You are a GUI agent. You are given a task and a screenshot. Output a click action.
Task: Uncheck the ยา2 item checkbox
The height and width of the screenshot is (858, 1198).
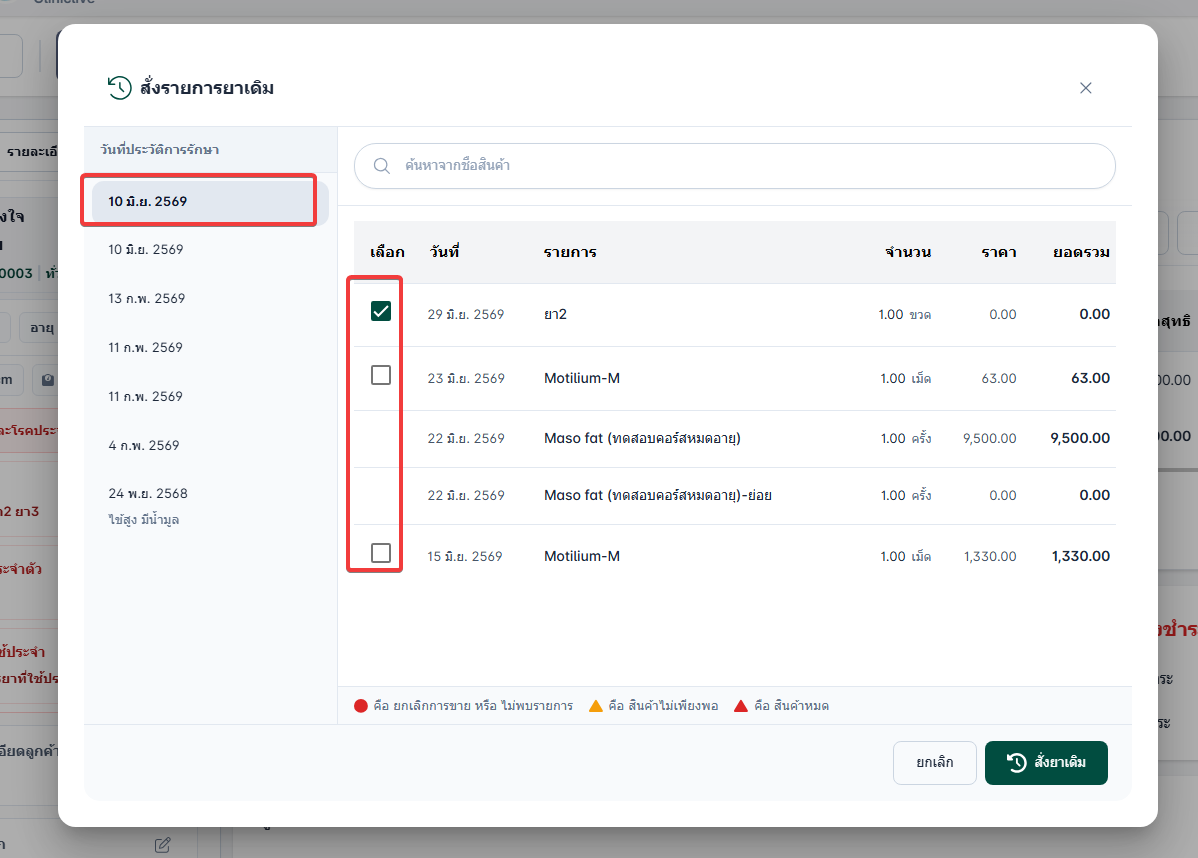pos(380,311)
